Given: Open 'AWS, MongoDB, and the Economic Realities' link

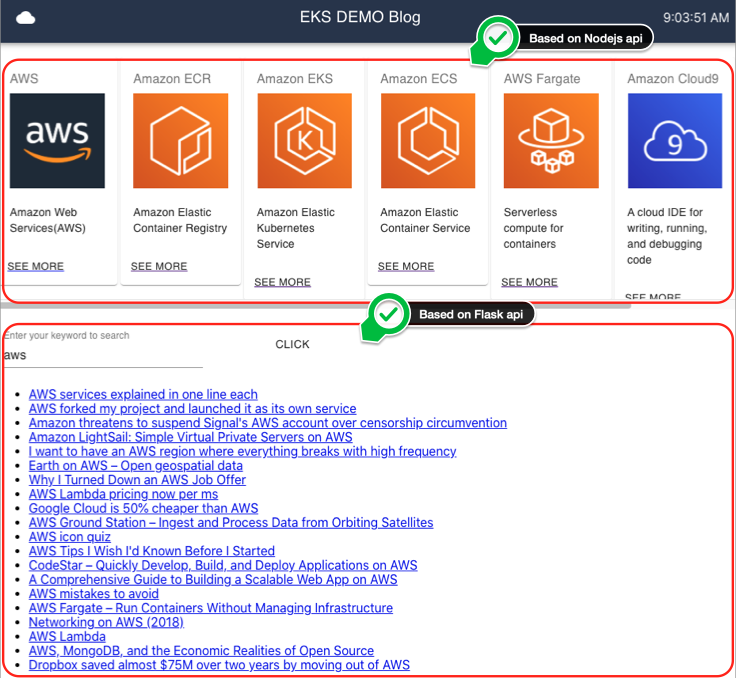Looking at the screenshot, I should pyautogui.click(x=201, y=651).
